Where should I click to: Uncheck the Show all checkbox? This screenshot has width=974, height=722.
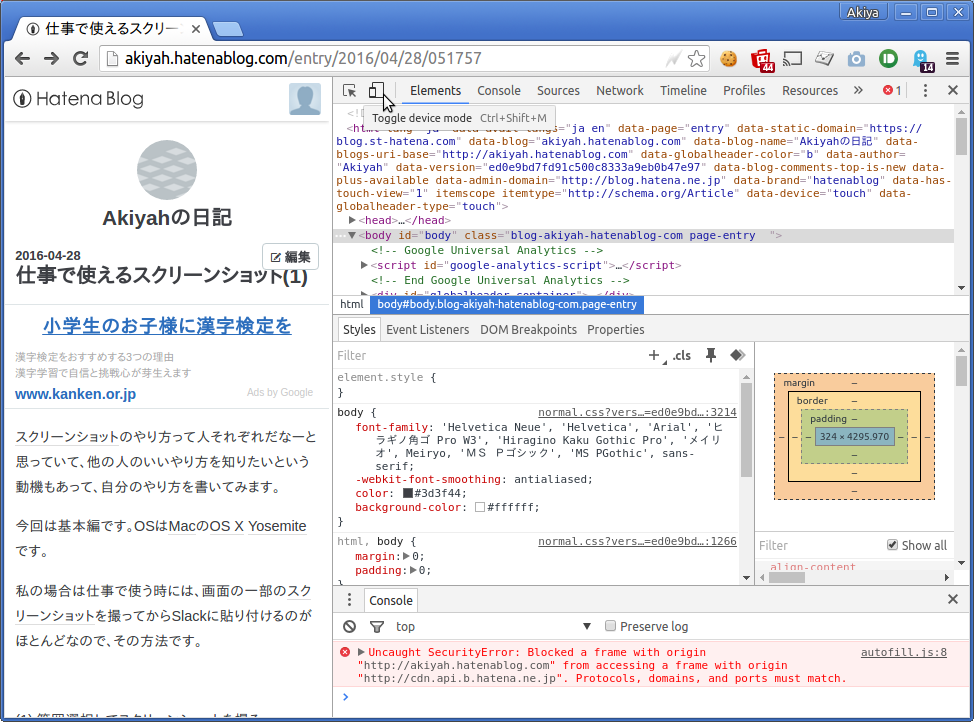(x=892, y=545)
